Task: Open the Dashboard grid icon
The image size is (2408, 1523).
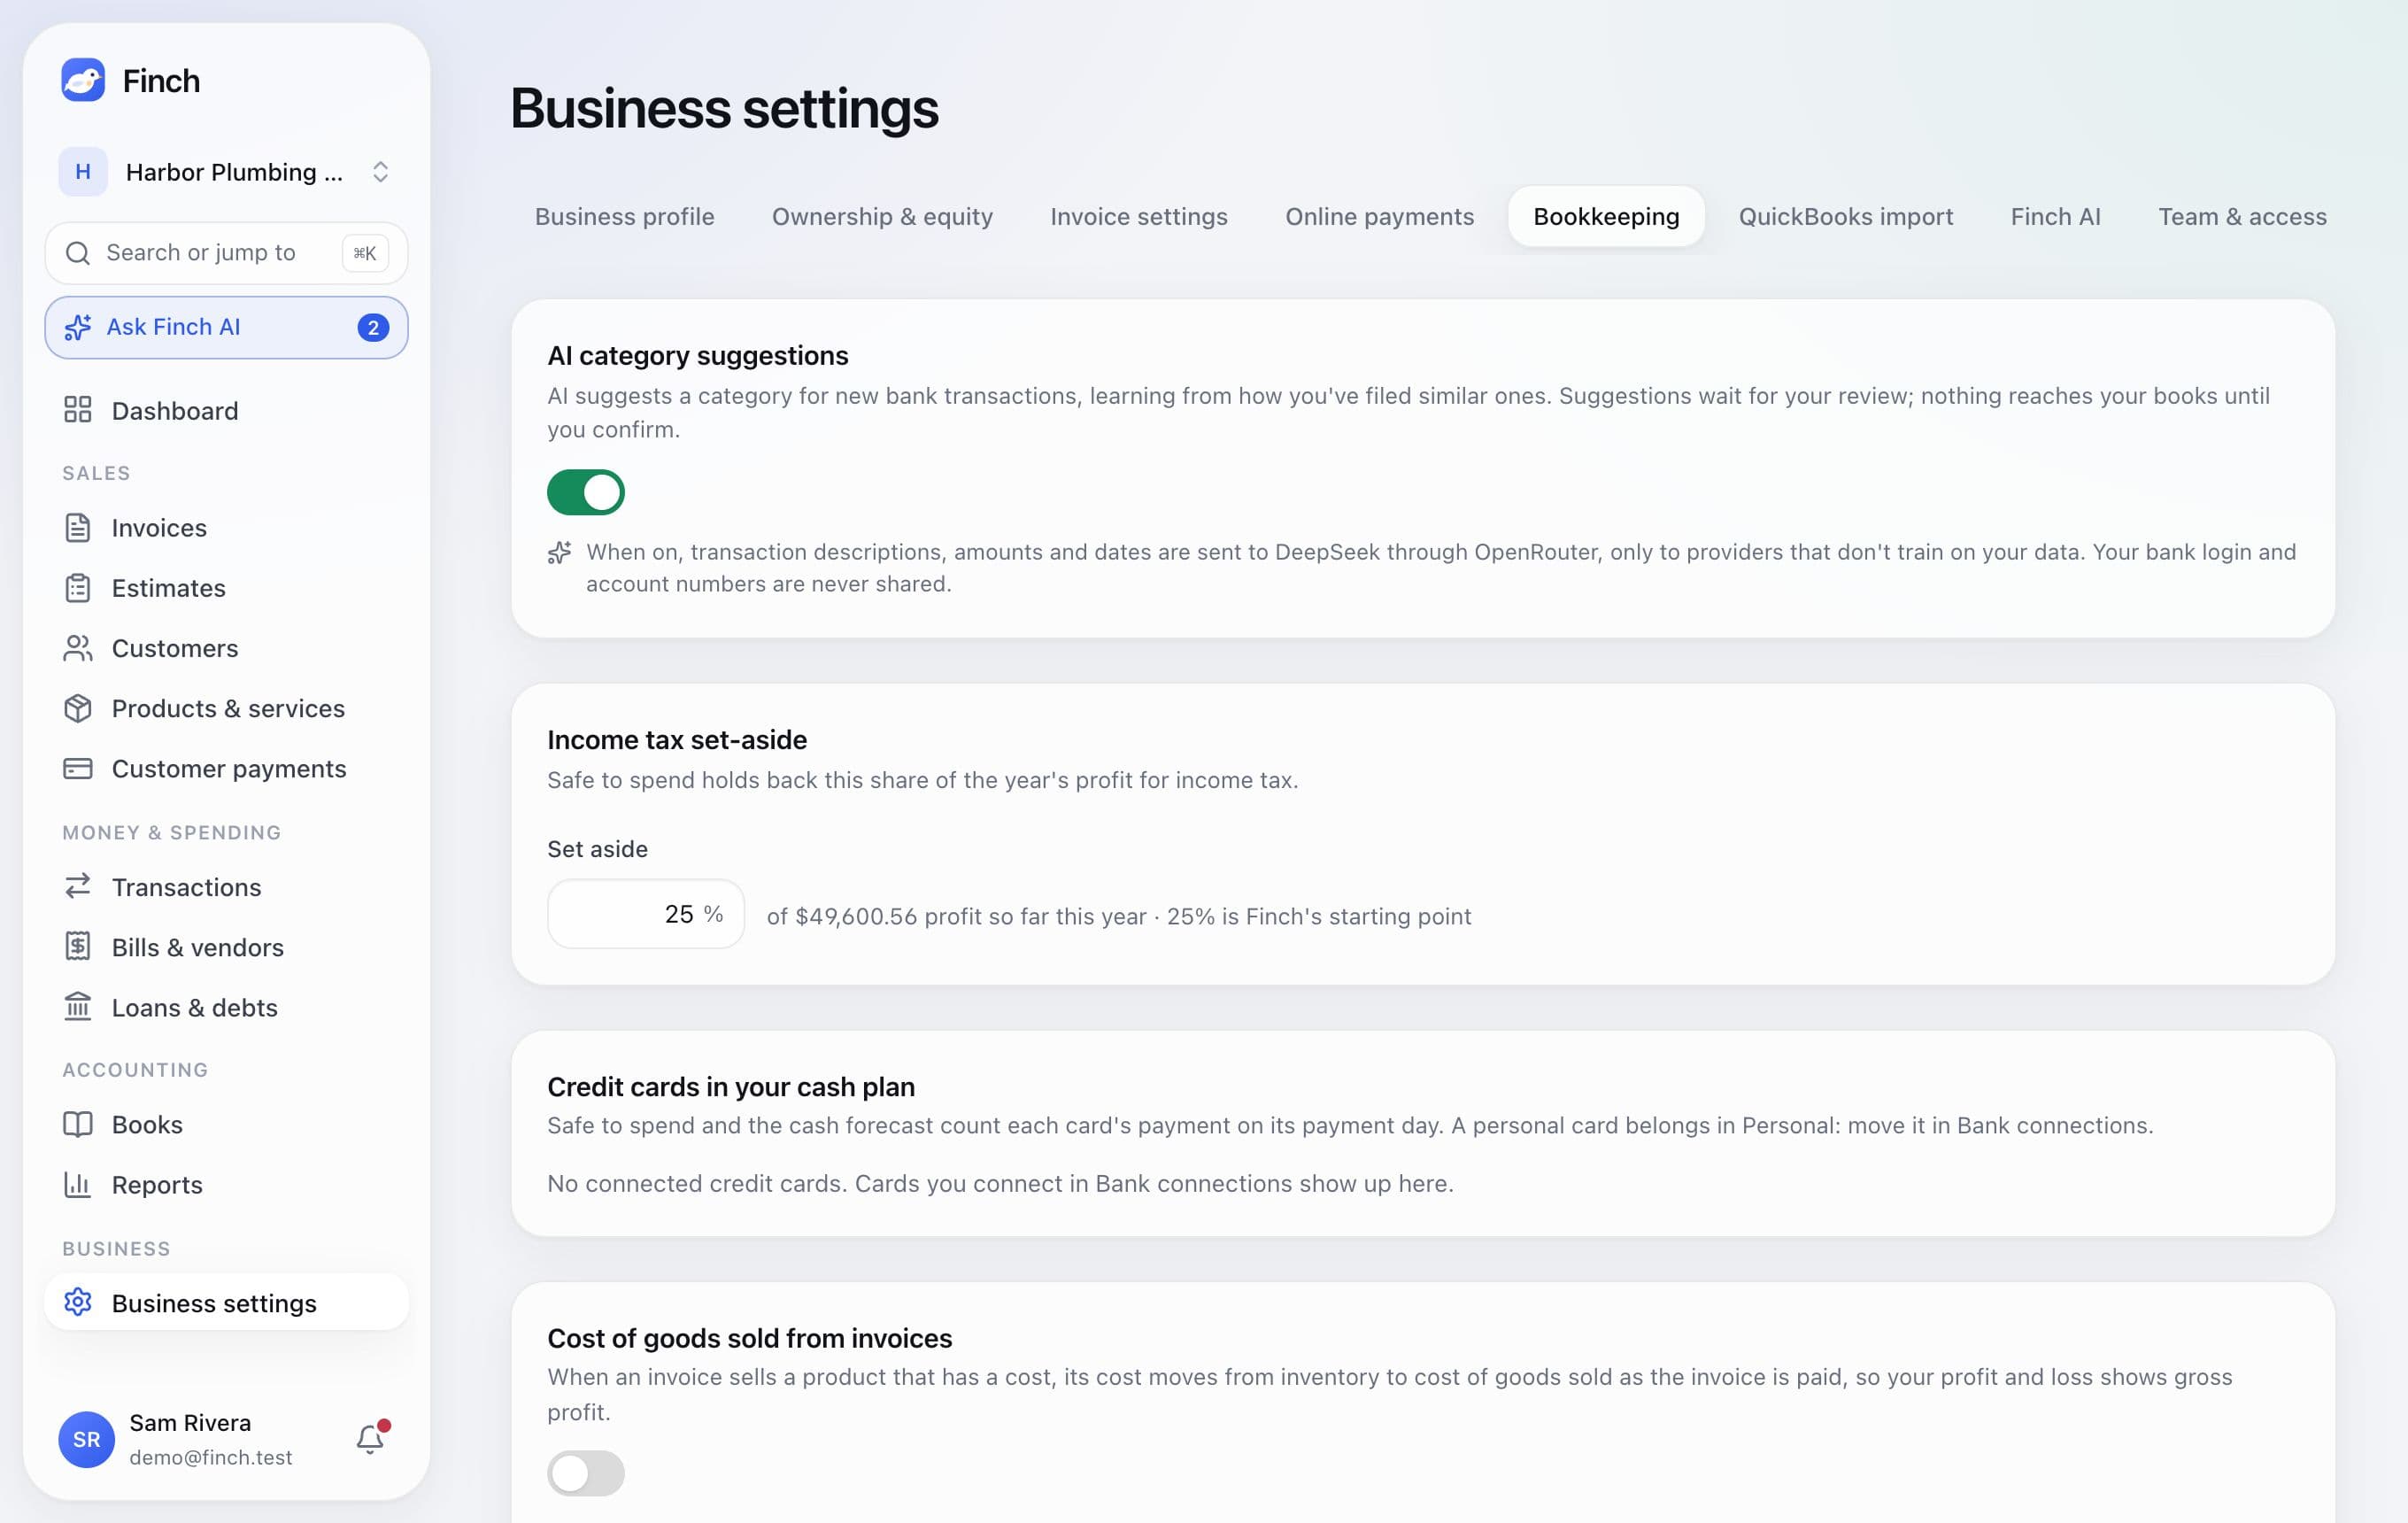Action: [77, 410]
